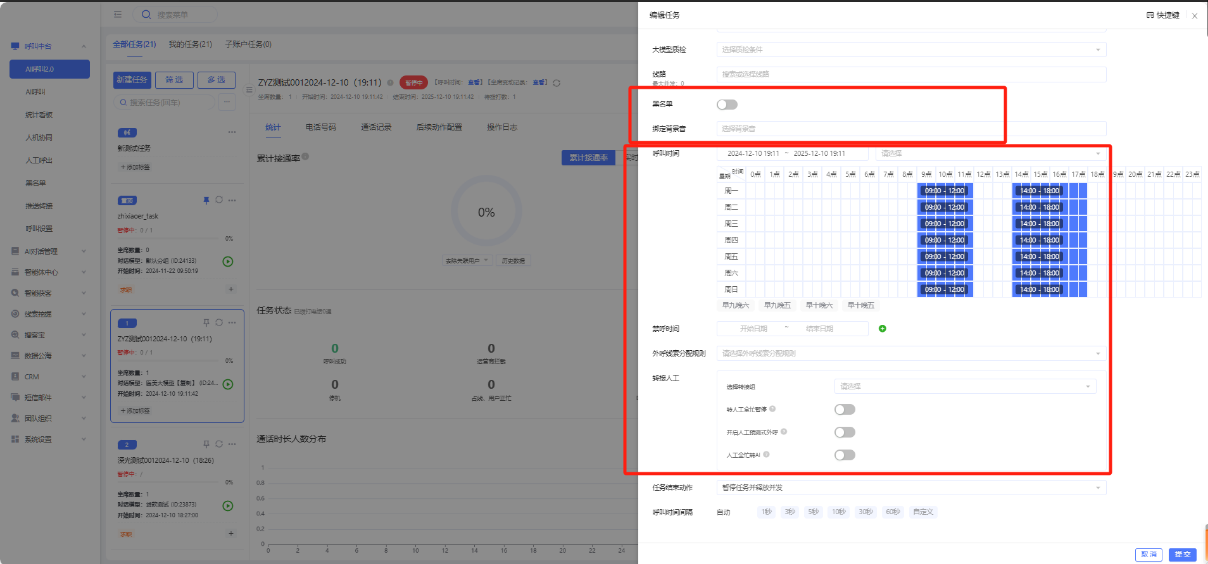Screen dimensions: 1208x564
Task: Close the 编辑任务 drawer with X
Action: coord(1194,16)
